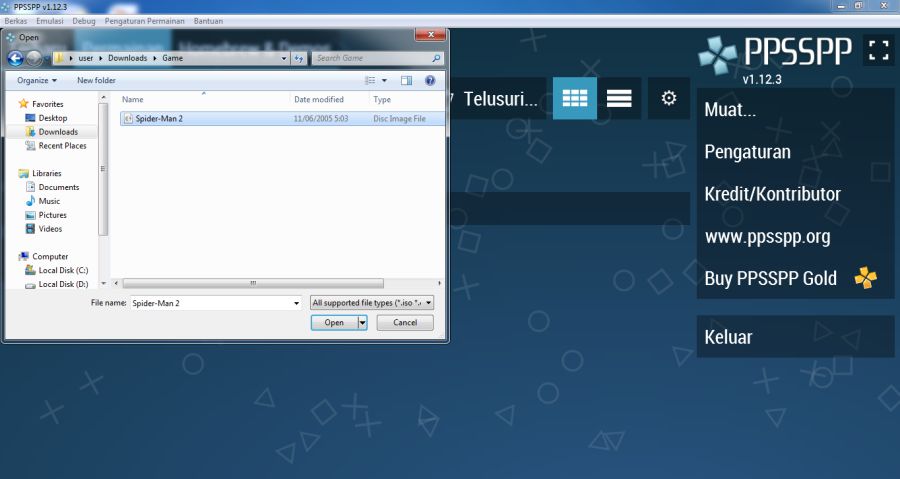Select Downloads in navigation pane
Viewport: 900px width, 479px height.
point(58,131)
